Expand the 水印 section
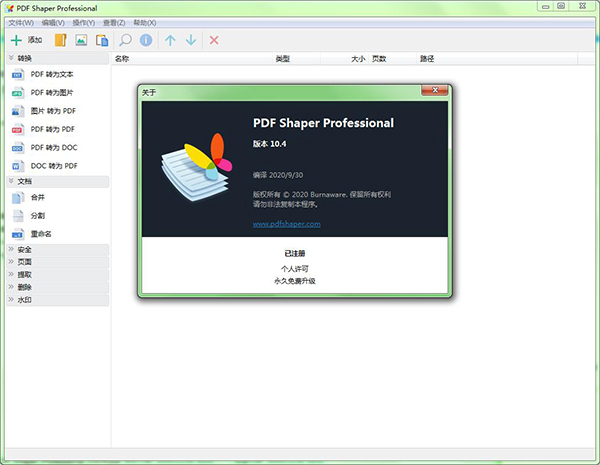The width and height of the screenshot is (600, 465). pyautogui.click(x=57, y=300)
